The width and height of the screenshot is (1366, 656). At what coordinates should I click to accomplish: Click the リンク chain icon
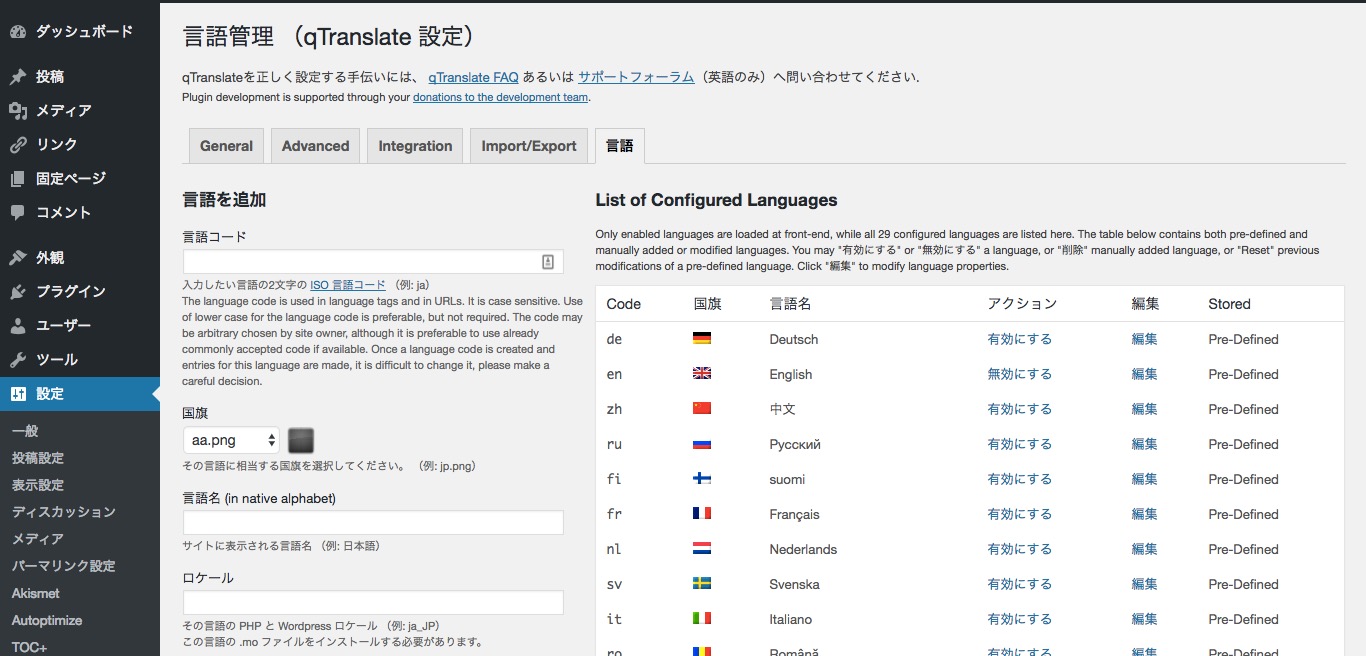tap(18, 144)
